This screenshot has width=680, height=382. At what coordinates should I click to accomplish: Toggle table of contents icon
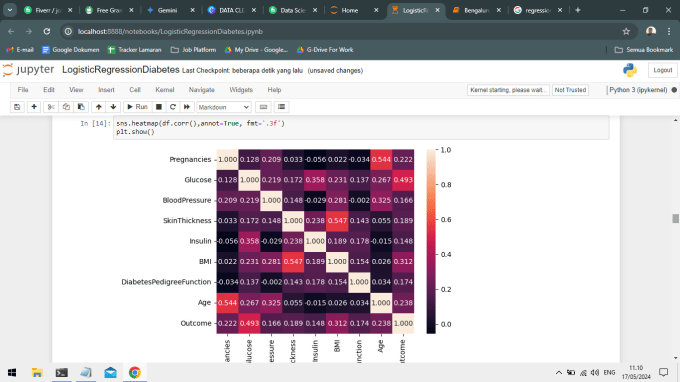(x=281, y=107)
